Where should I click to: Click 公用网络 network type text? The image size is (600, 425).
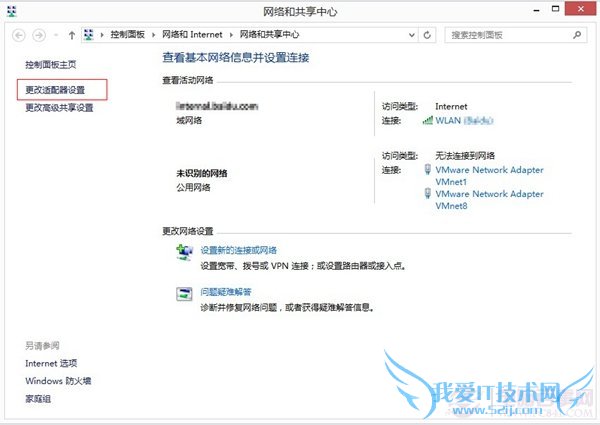pyautogui.click(x=193, y=187)
